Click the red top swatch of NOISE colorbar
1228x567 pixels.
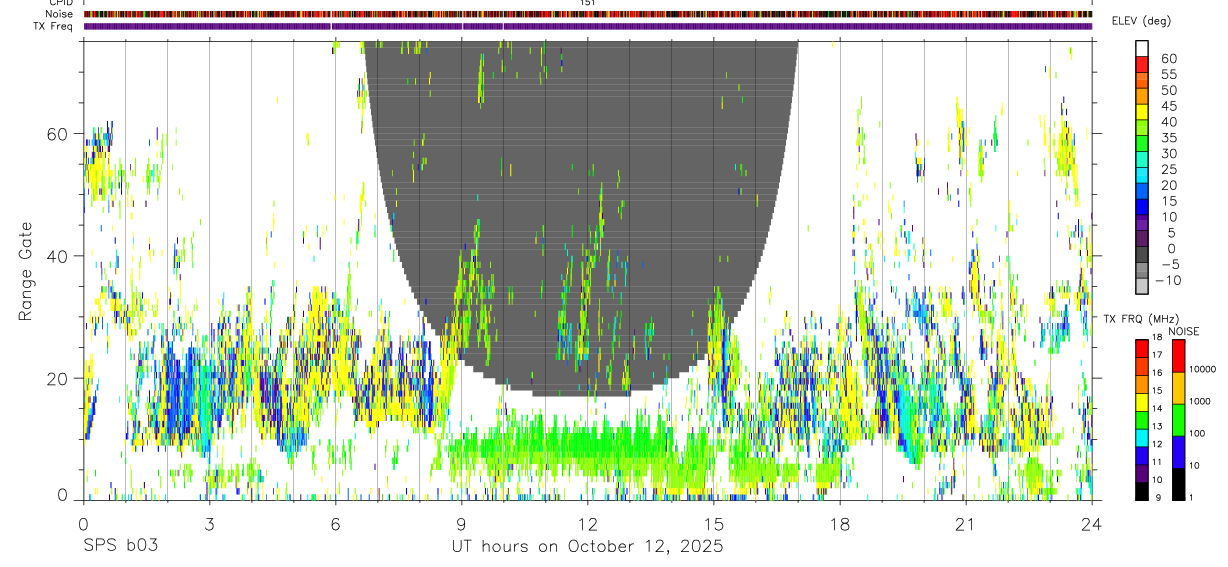click(1178, 356)
